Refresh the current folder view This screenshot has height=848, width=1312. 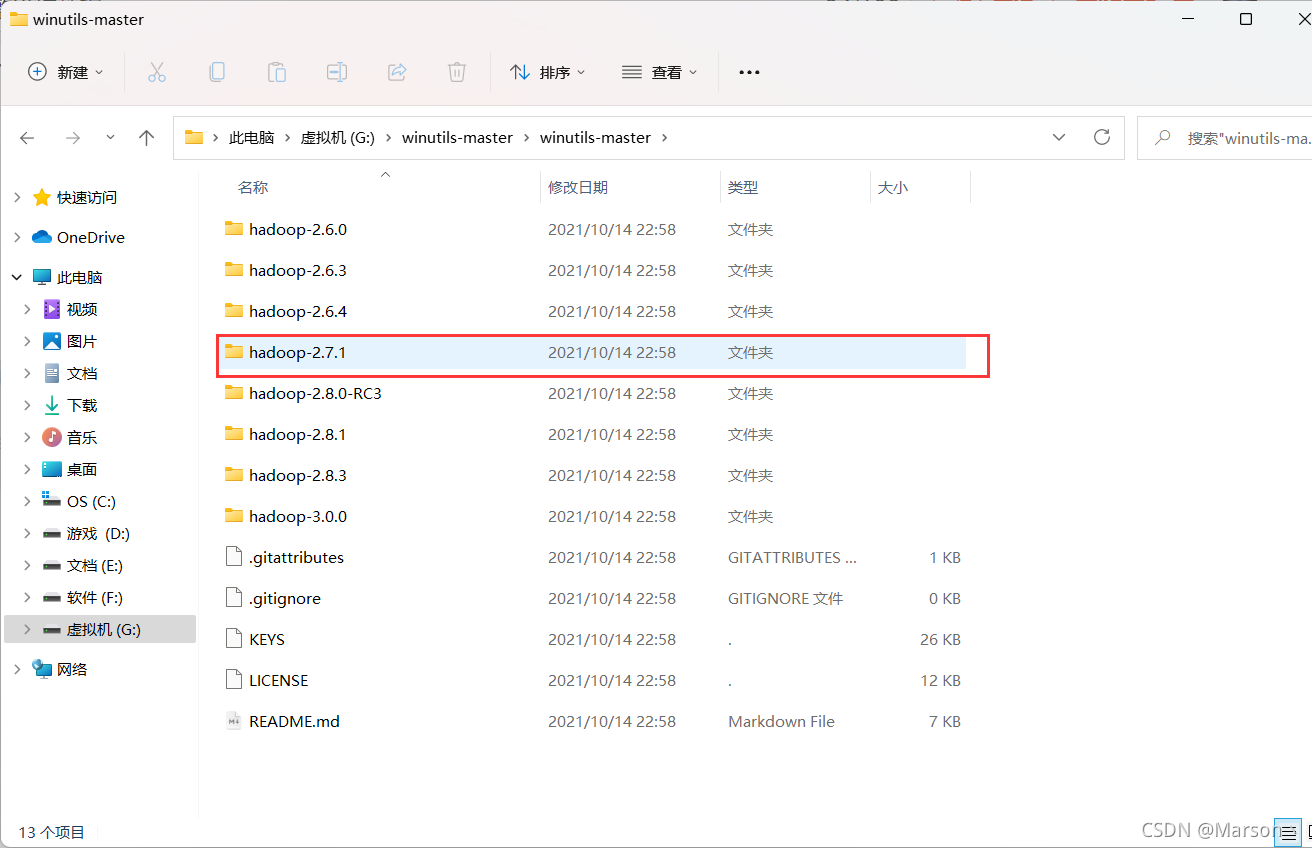point(1102,137)
